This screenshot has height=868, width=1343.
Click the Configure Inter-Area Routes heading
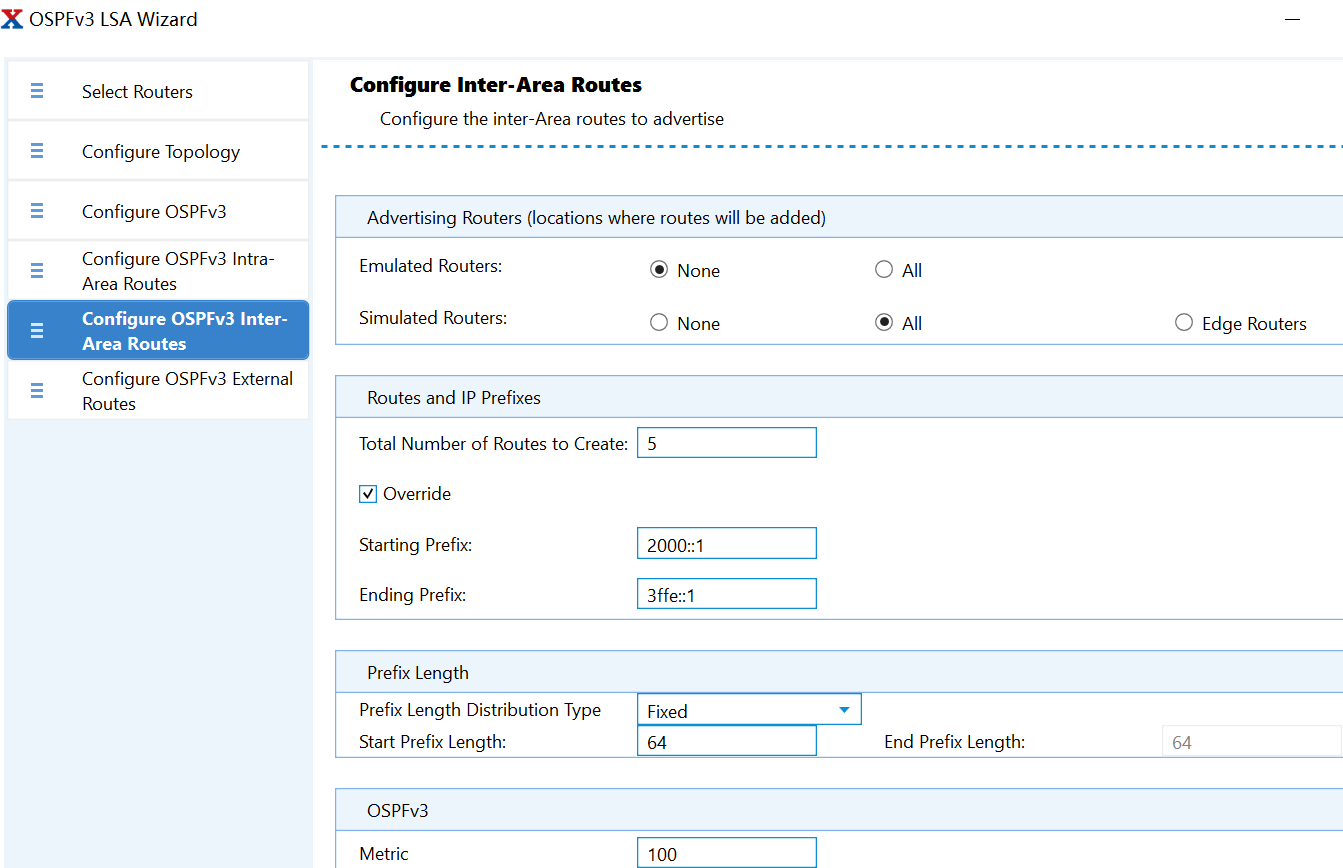[x=496, y=85]
